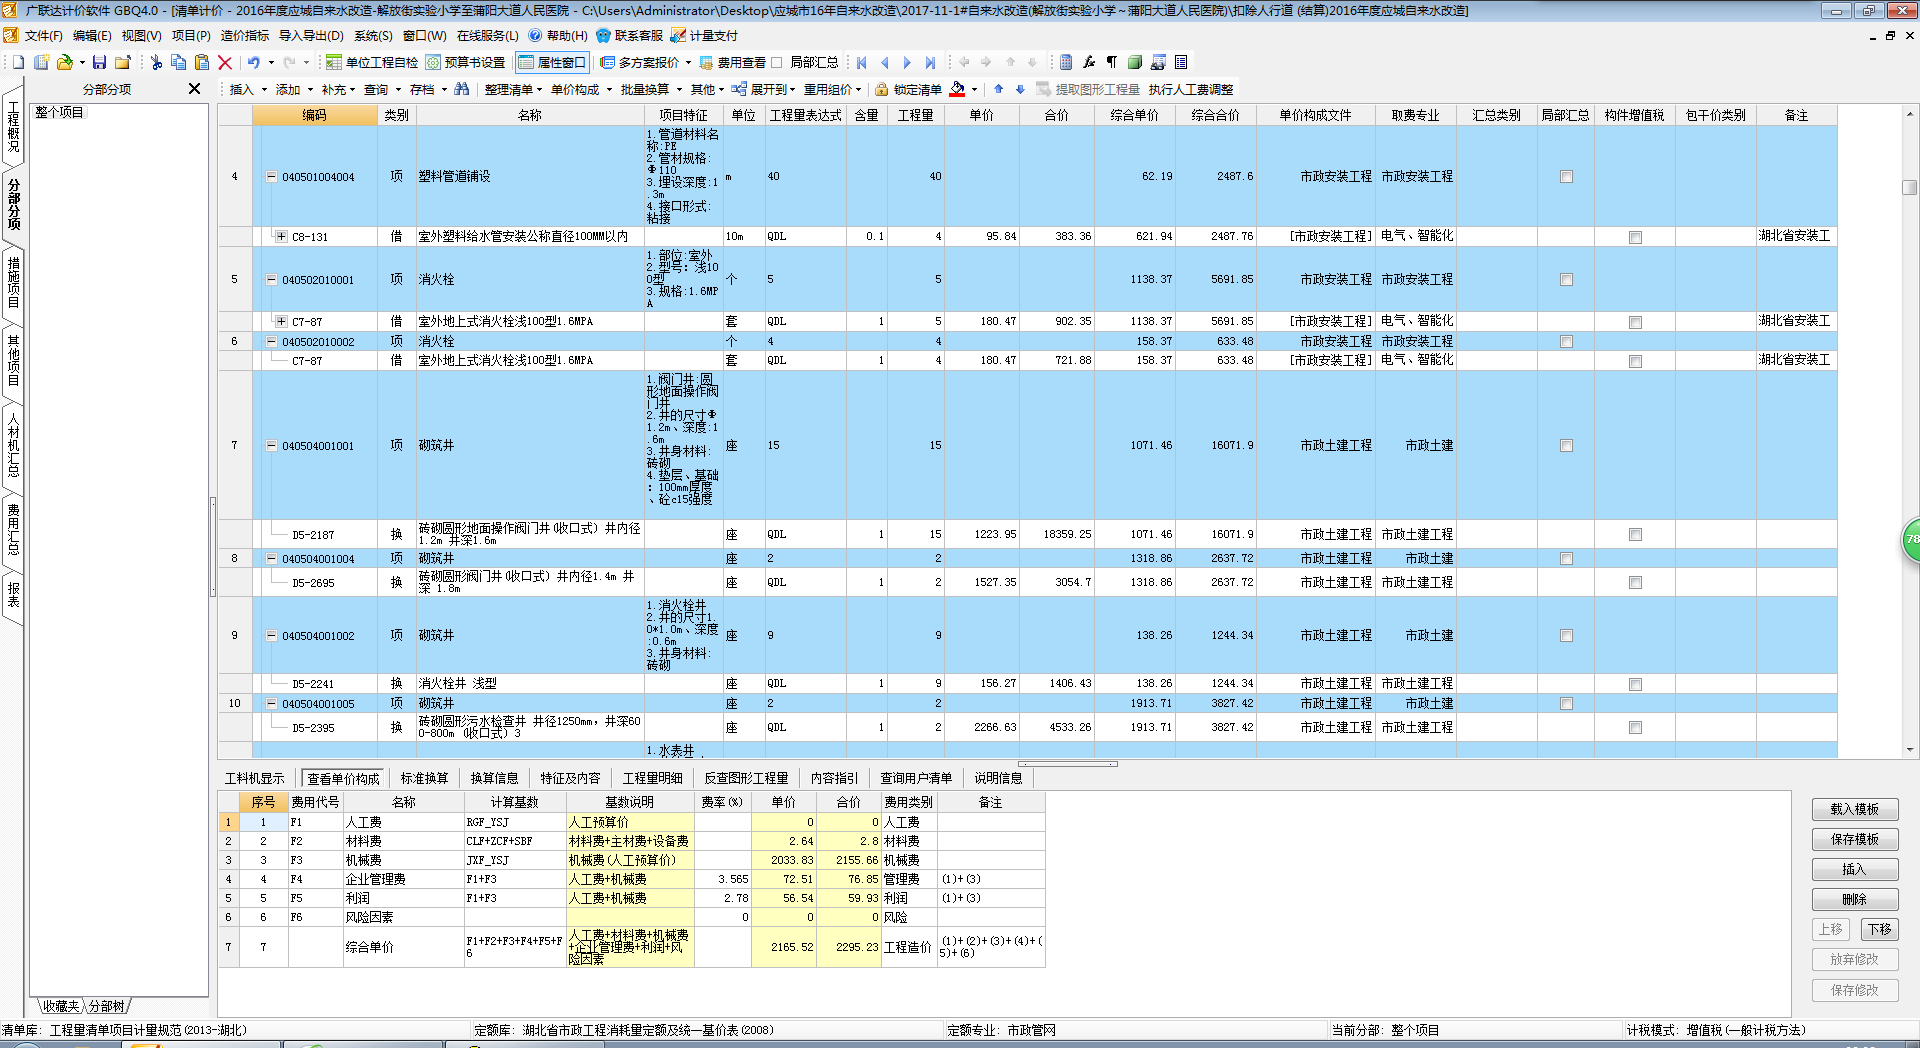Open the 多方案报价 dropdown arrow
The image size is (1920, 1048).
(x=688, y=62)
